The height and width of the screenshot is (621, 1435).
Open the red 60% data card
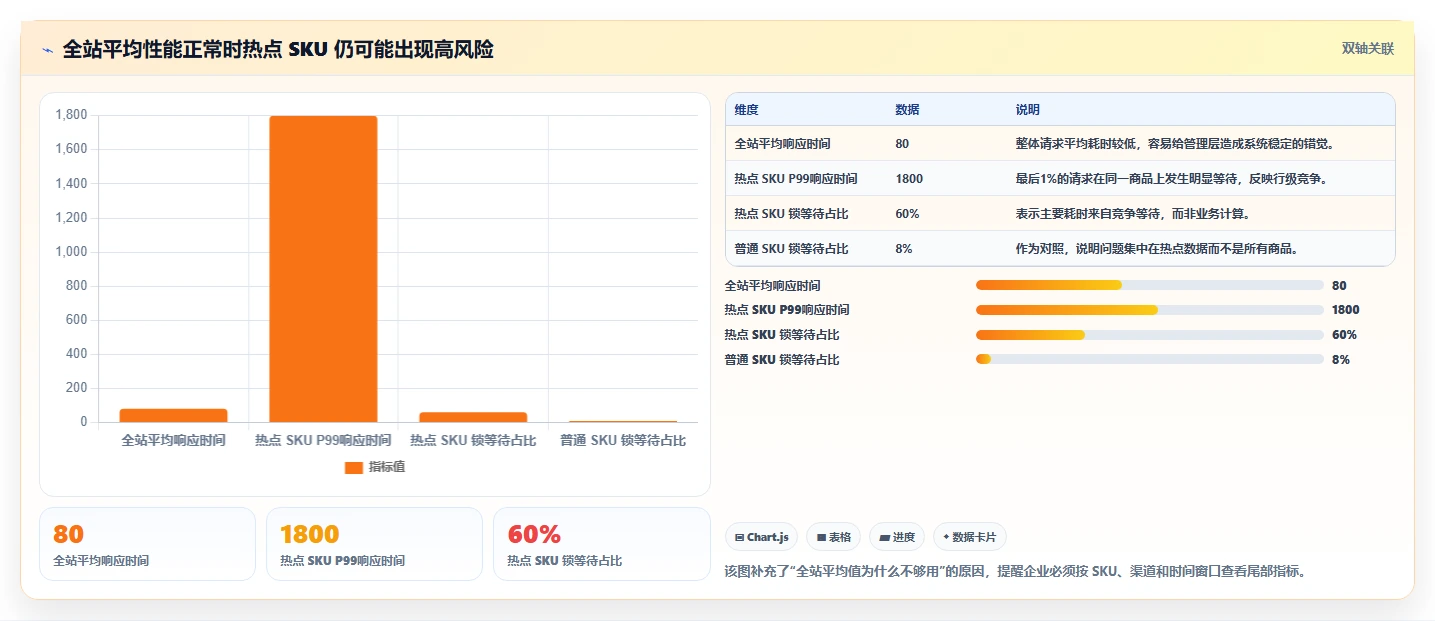601,544
